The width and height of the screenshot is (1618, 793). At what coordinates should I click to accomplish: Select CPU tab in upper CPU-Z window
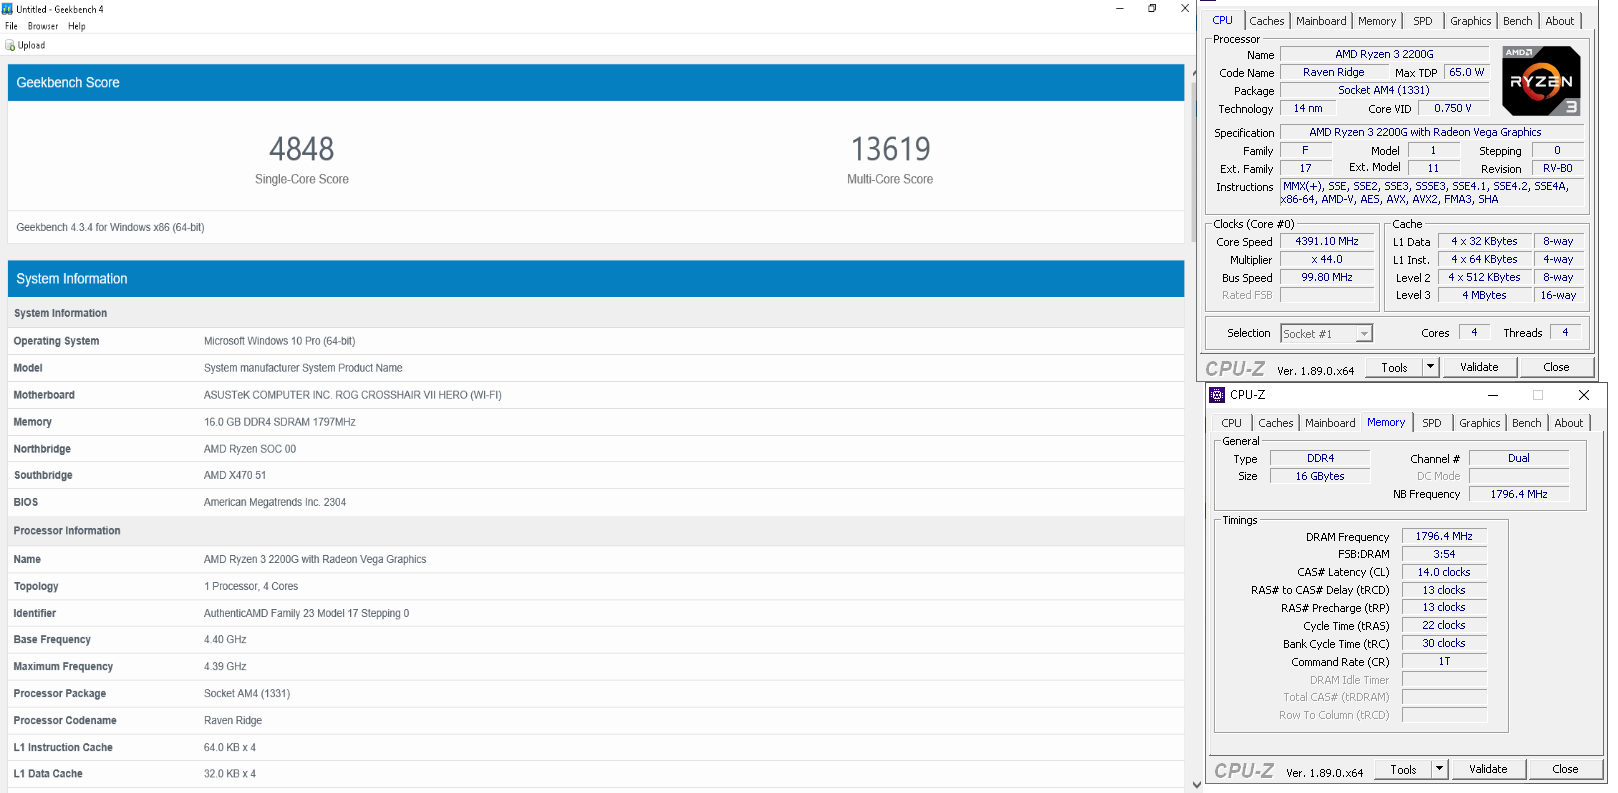point(1223,20)
